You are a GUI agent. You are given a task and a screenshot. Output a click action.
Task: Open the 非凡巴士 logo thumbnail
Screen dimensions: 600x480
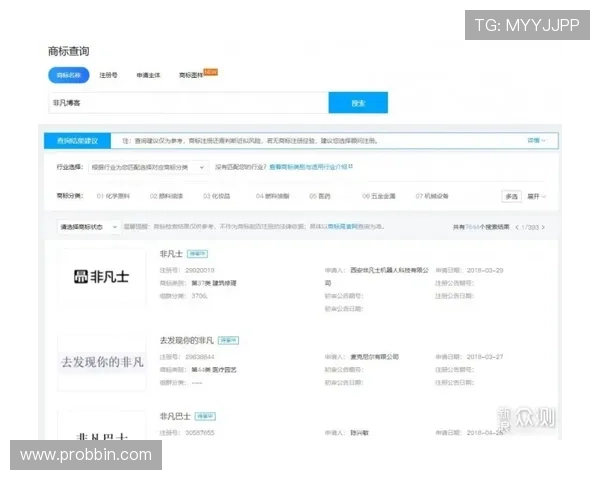(102, 426)
